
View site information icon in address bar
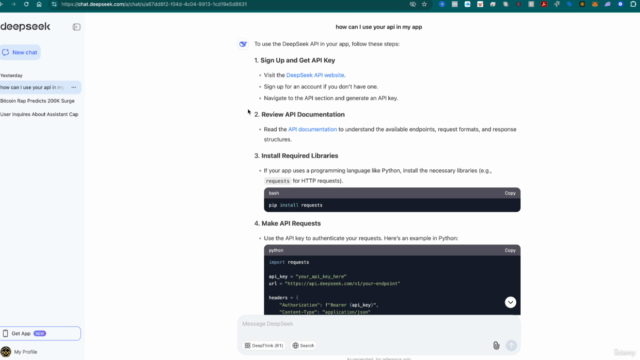pos(54,4)
